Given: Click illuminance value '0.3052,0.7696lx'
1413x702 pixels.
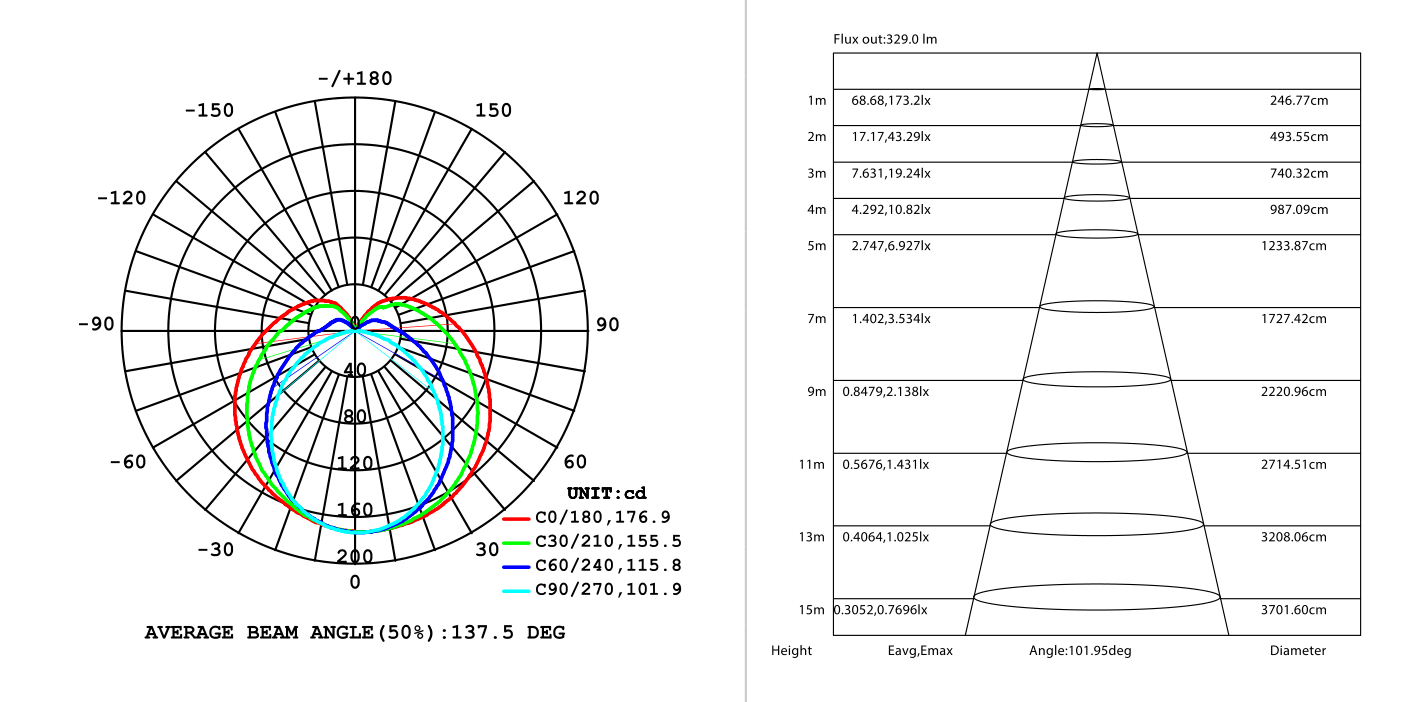Looking at the screenshot, I should (x=880, y=610).
